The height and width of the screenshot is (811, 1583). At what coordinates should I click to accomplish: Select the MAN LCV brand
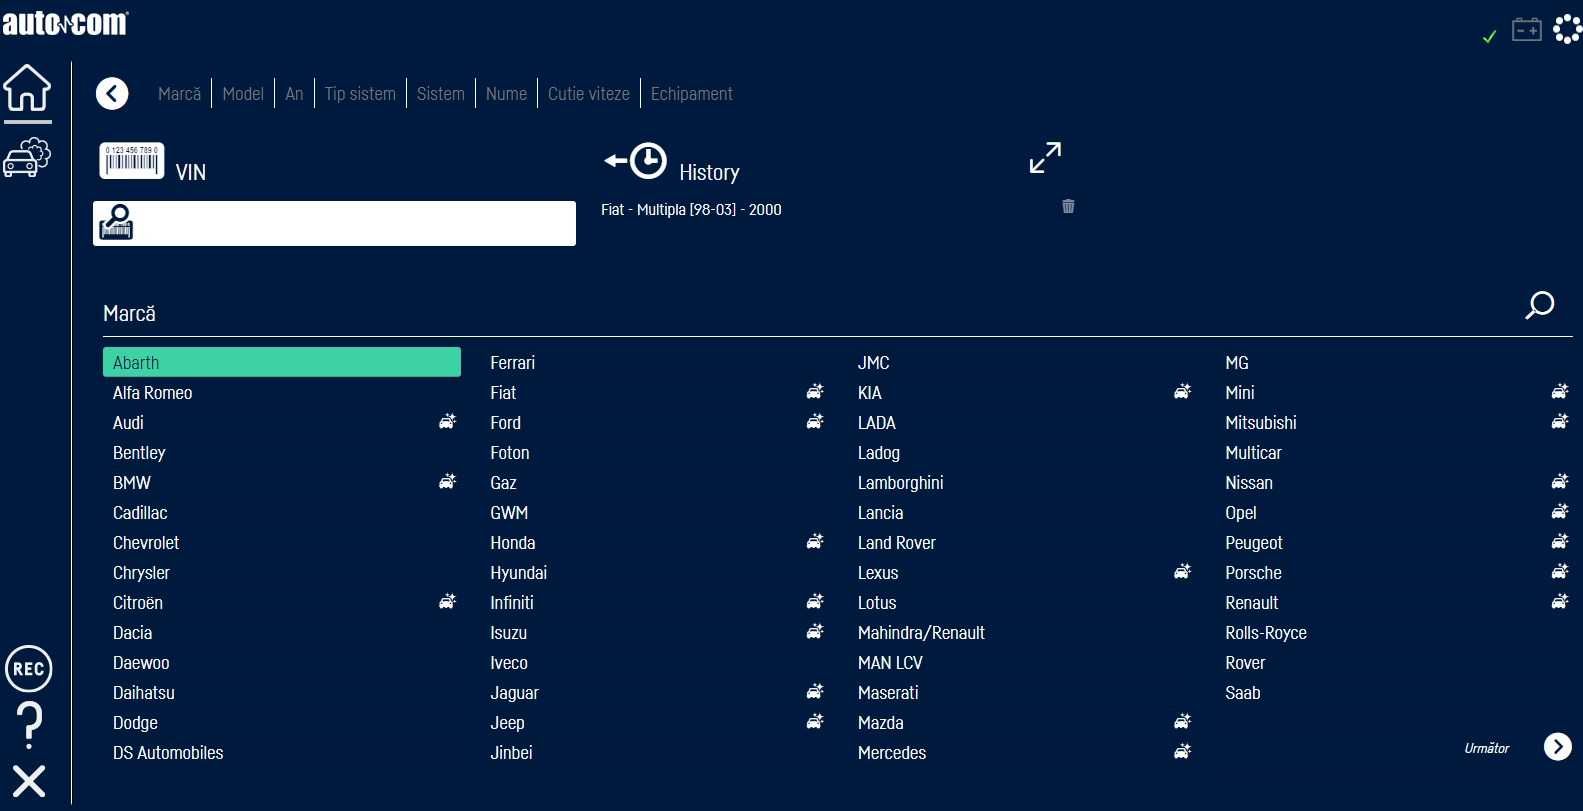(x=890, y=663)
